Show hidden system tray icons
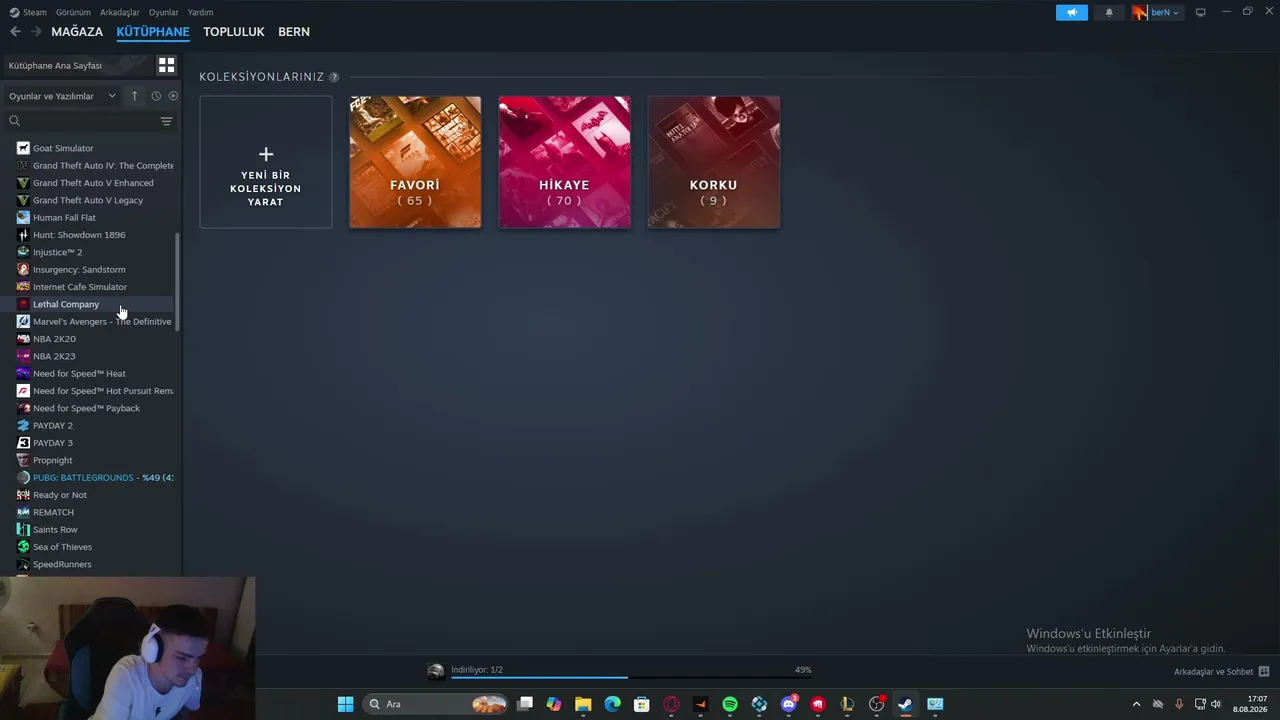 pyautogui.click(x=1136, y=704)
